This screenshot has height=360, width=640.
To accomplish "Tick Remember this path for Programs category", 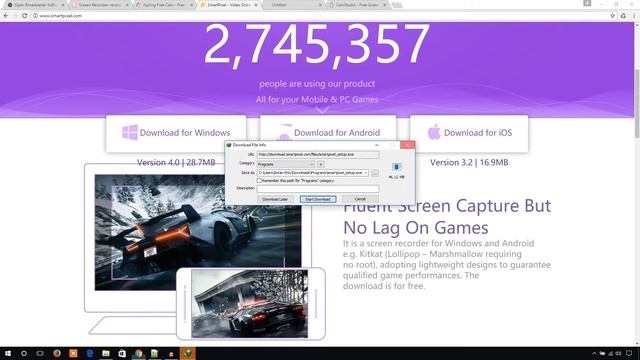I will (259, 180).
